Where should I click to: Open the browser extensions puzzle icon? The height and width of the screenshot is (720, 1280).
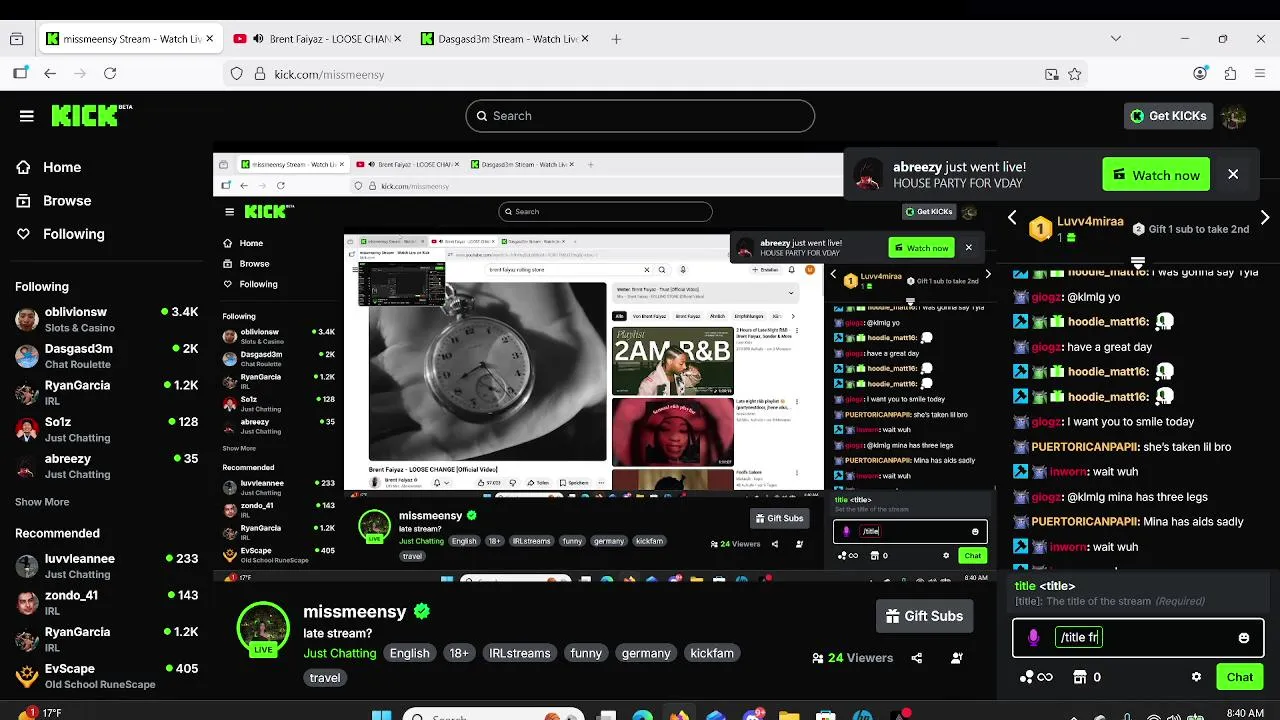click(1231, 74)
